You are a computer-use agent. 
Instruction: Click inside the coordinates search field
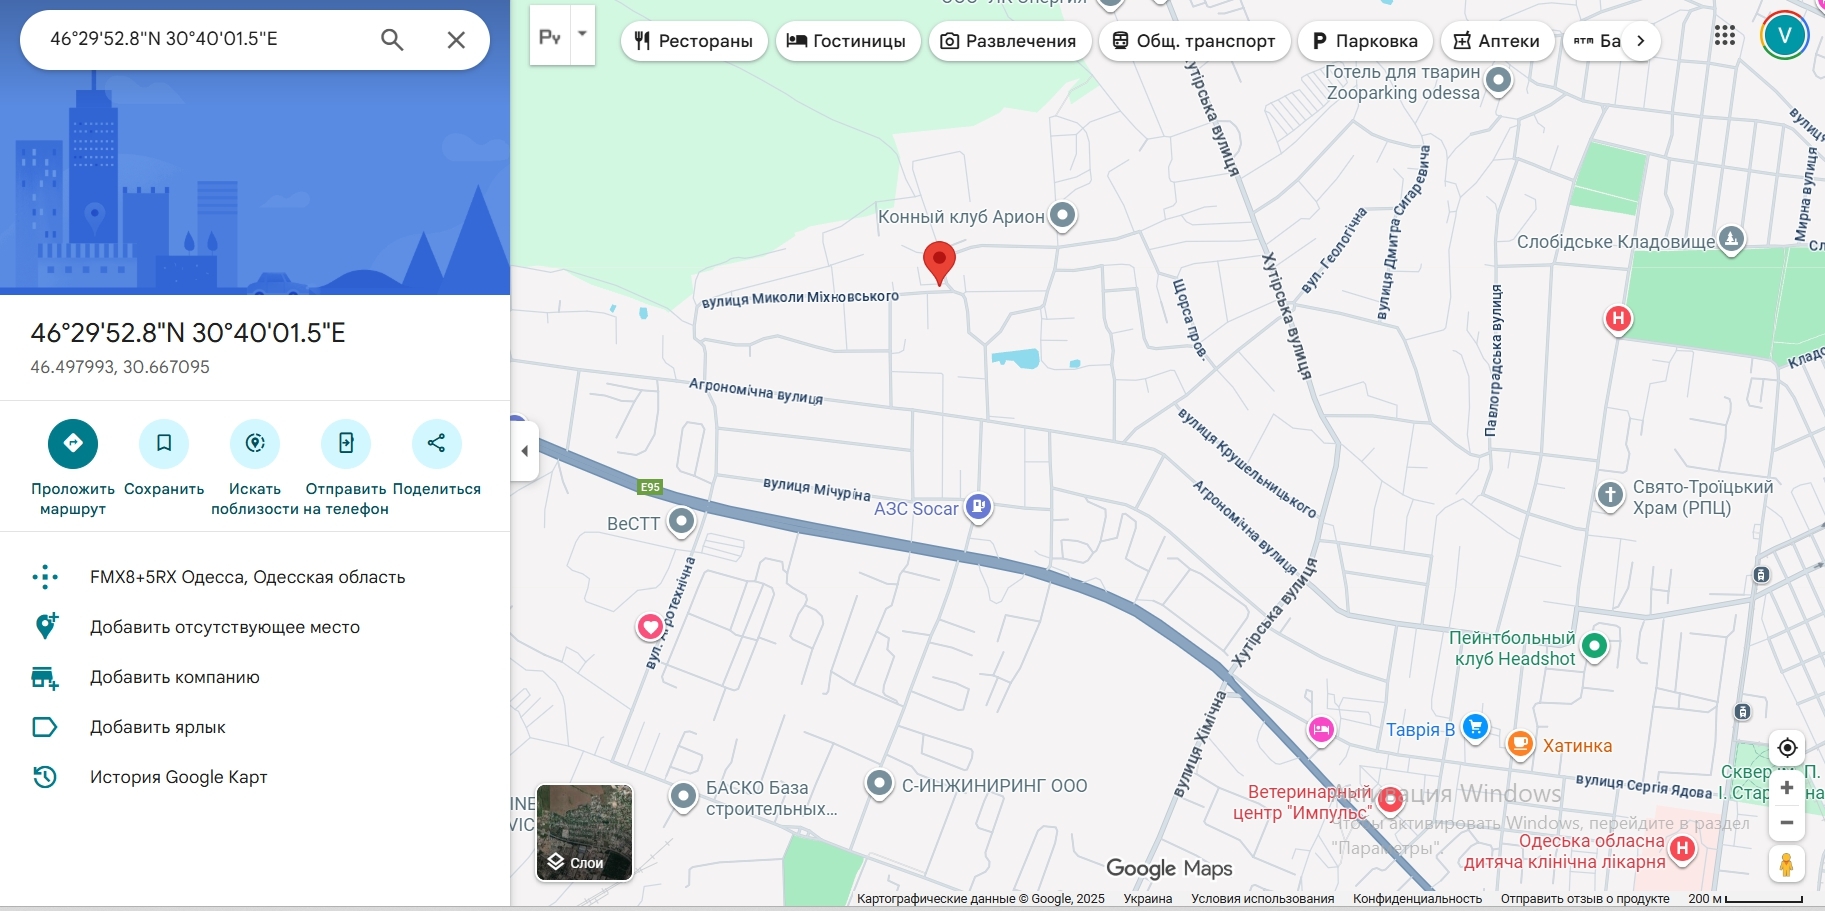pos(200,39)
